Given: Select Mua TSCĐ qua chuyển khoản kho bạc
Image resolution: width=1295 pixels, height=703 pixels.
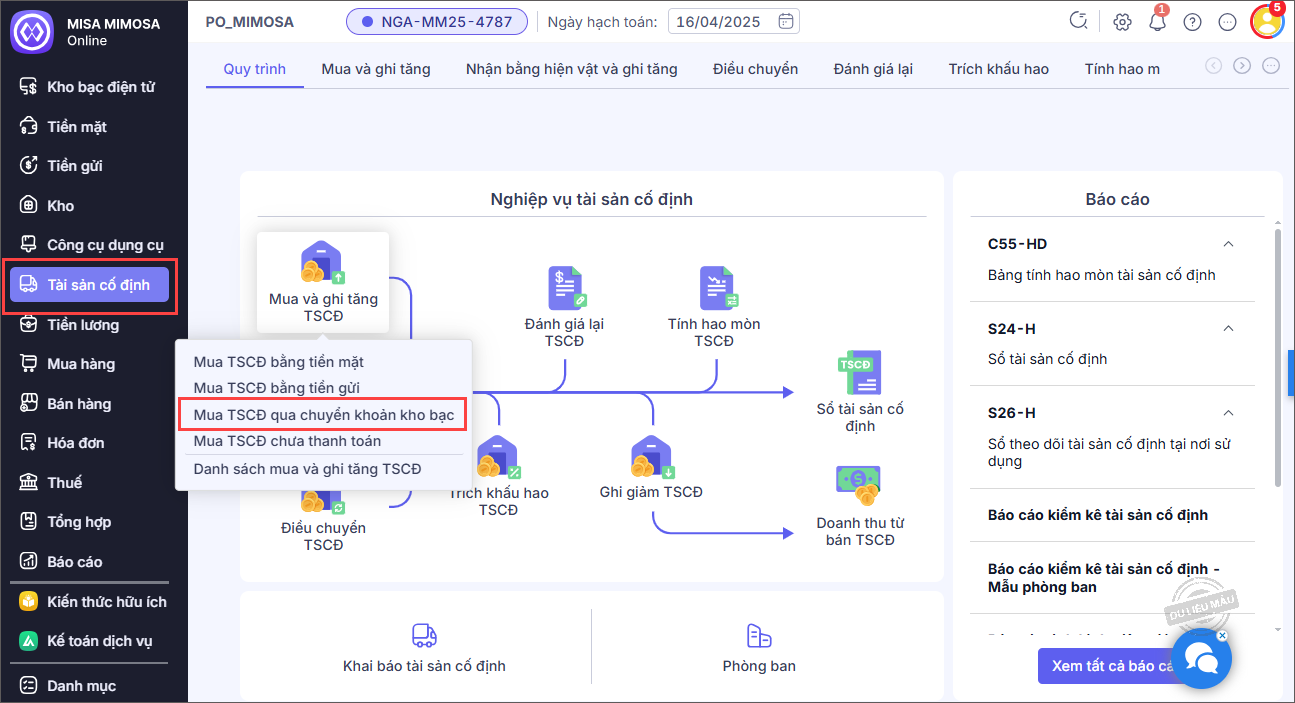Looking at the screenshot, I should [x=322, y=414].
